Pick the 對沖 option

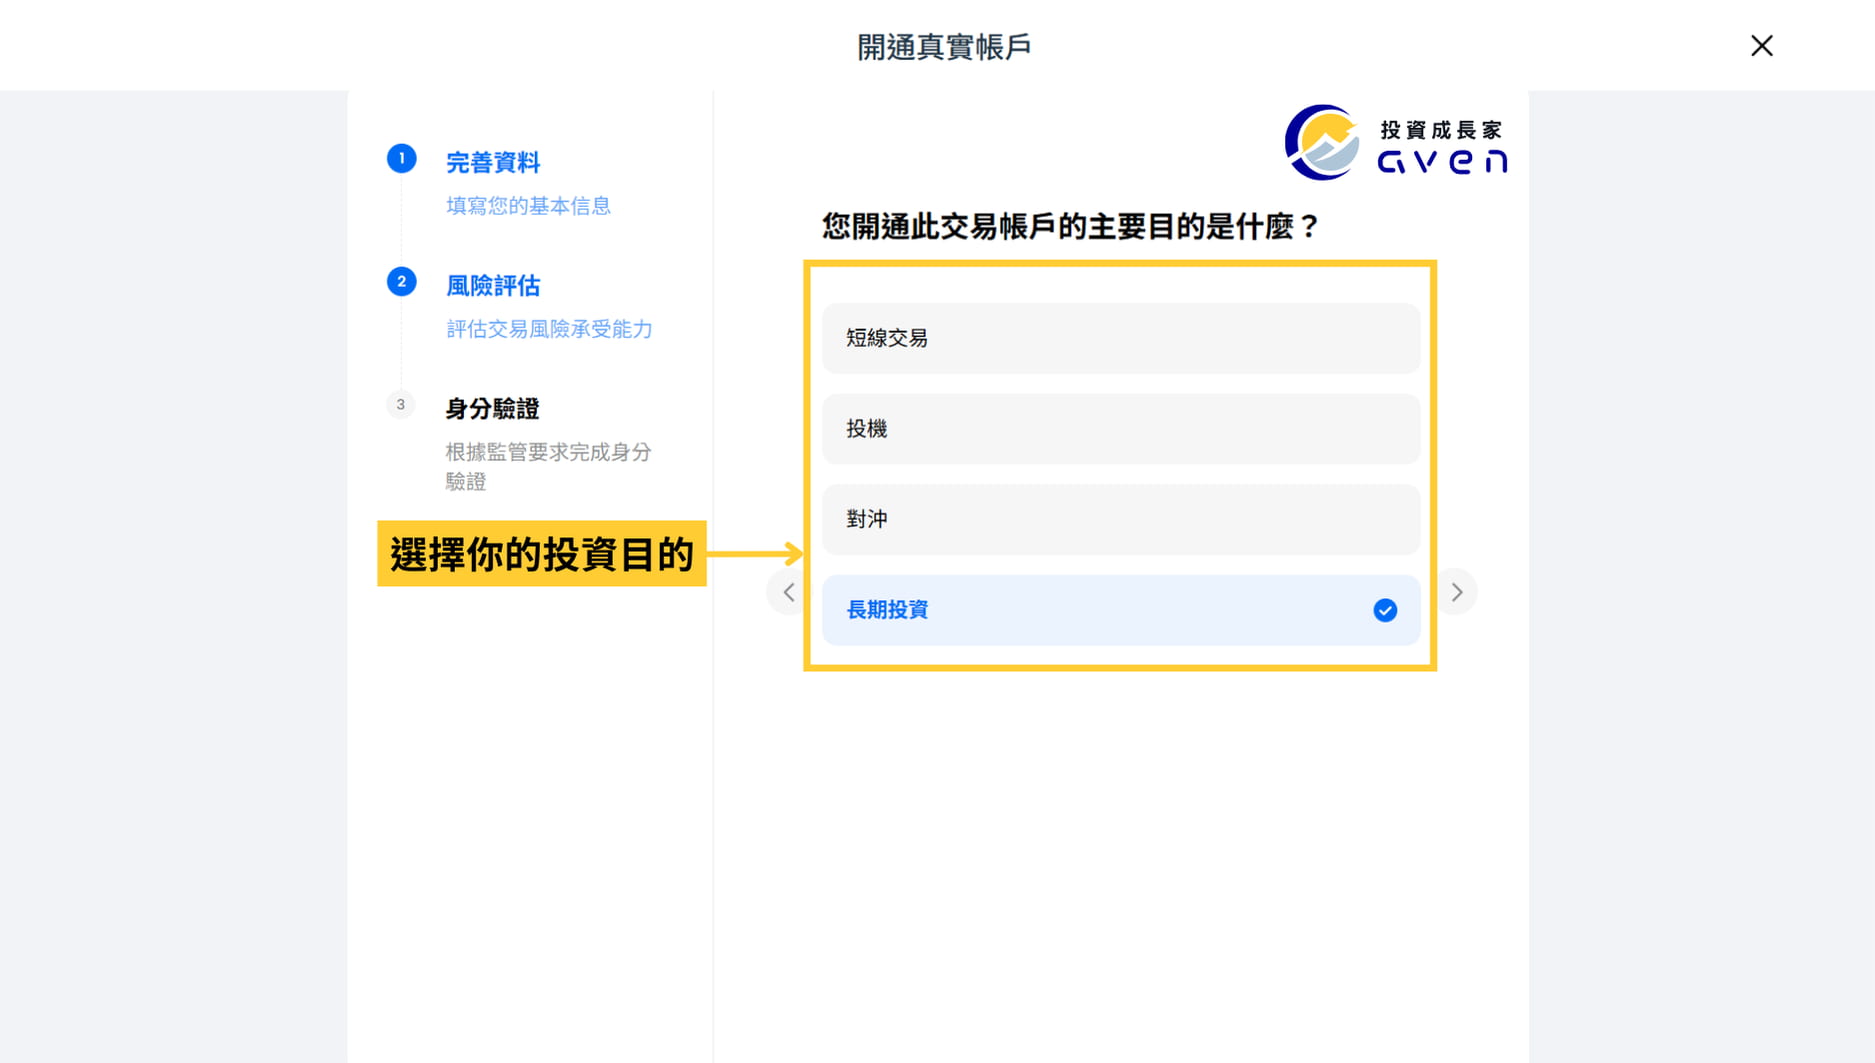point(1121,519)
